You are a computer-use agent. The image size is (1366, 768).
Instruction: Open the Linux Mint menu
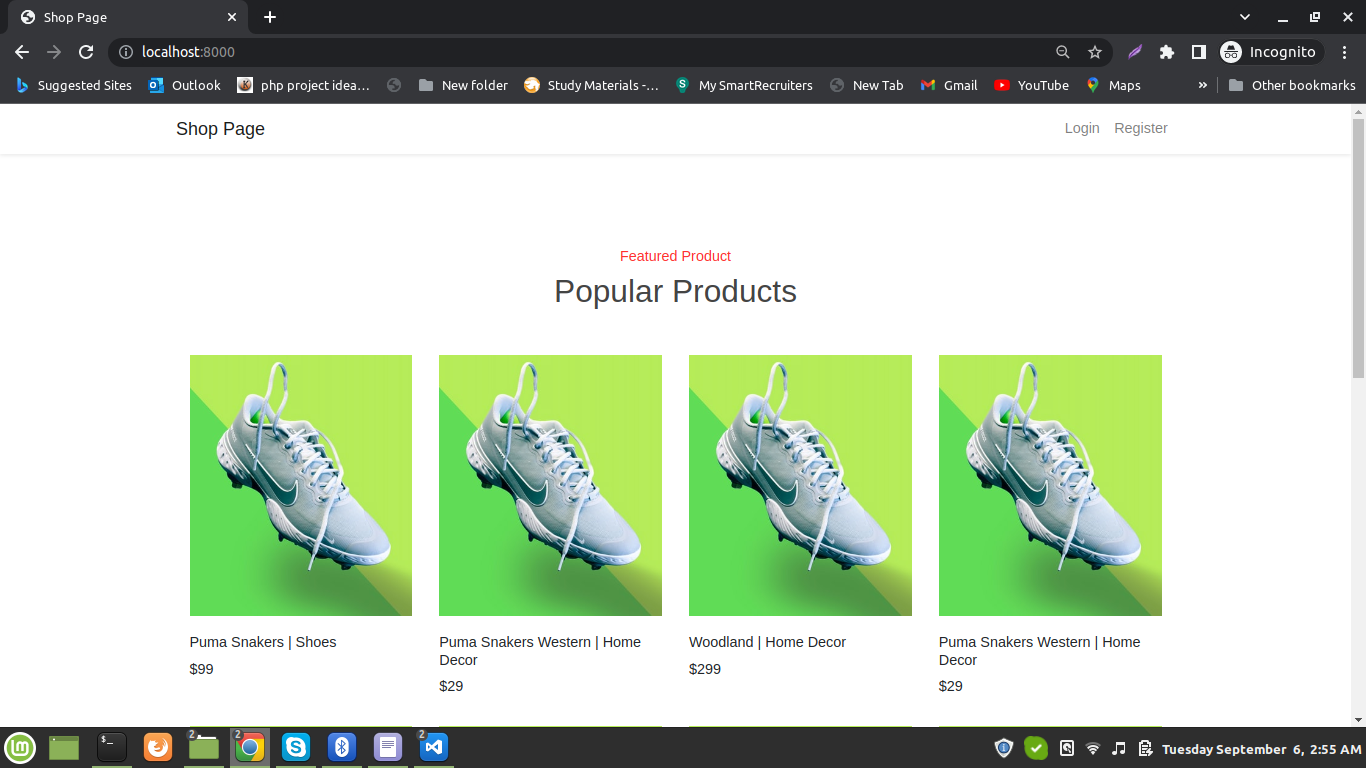[x=21, y=747]
